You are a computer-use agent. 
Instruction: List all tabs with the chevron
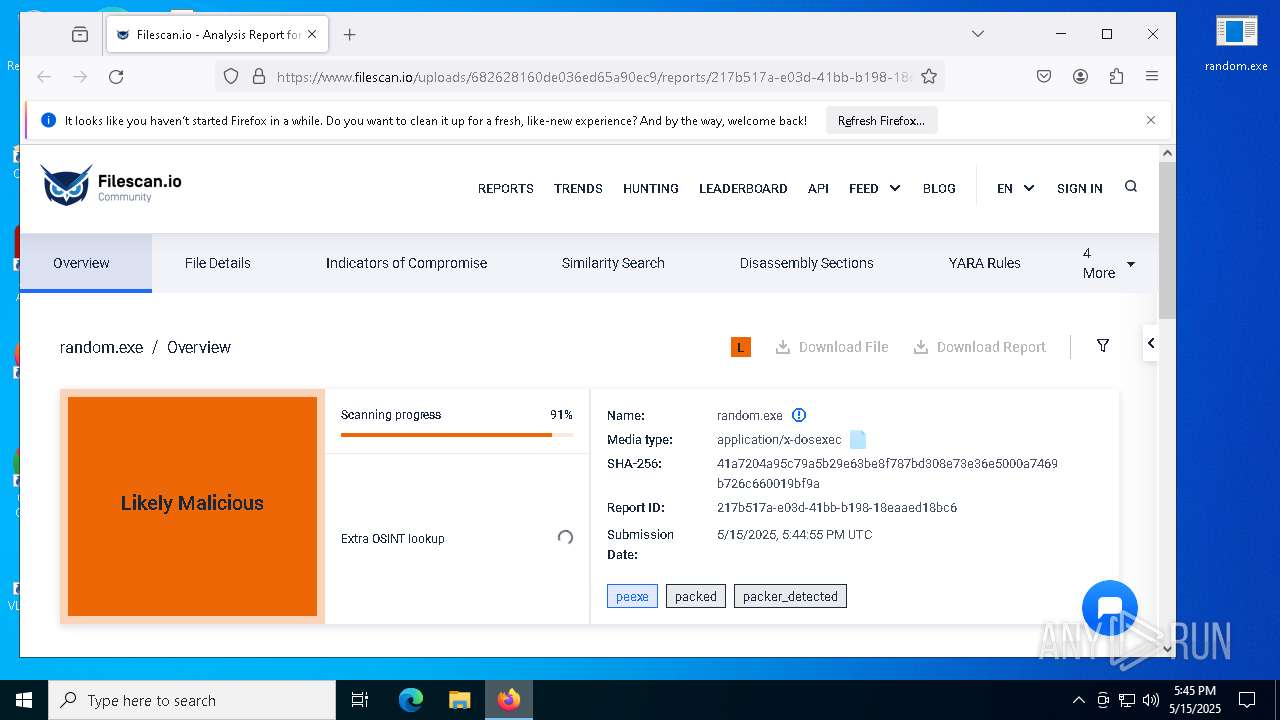point(978,34)
